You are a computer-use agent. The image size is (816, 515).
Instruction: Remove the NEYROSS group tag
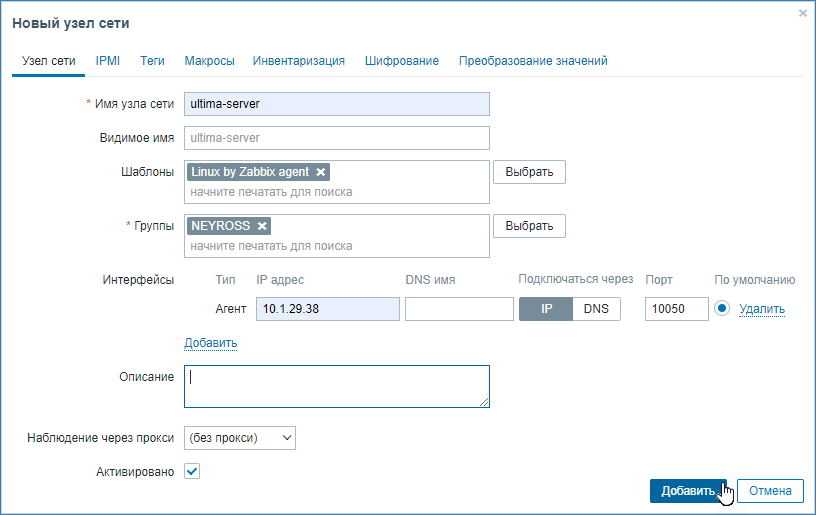pos(262,226)
